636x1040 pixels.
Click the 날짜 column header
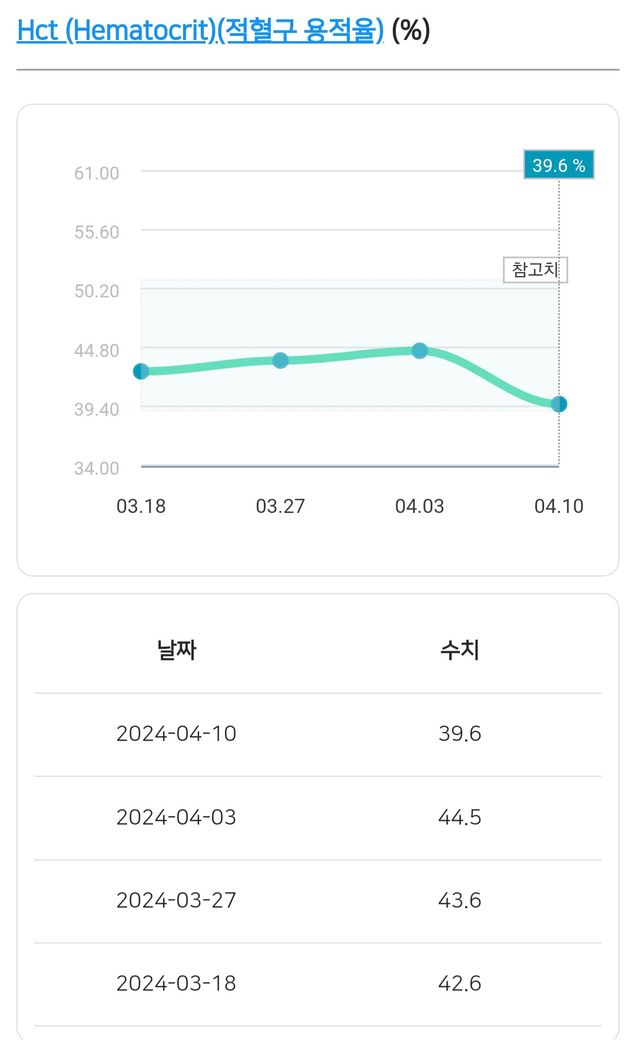[176, 651]
